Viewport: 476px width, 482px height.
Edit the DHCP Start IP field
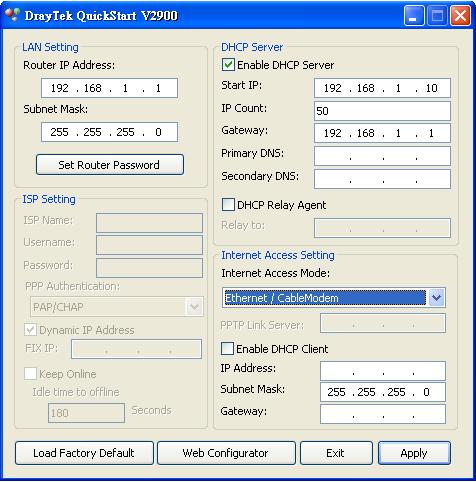(x=382, y=88)
